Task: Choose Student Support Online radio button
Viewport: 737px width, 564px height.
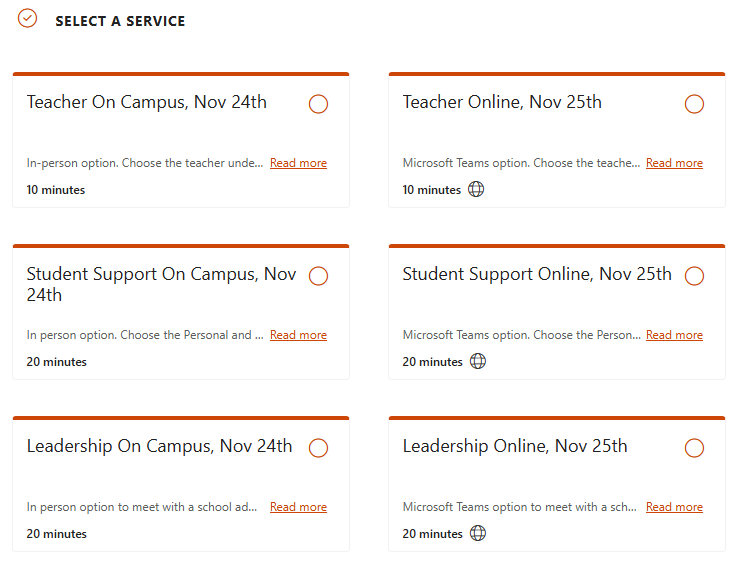Action: point(694,276)
